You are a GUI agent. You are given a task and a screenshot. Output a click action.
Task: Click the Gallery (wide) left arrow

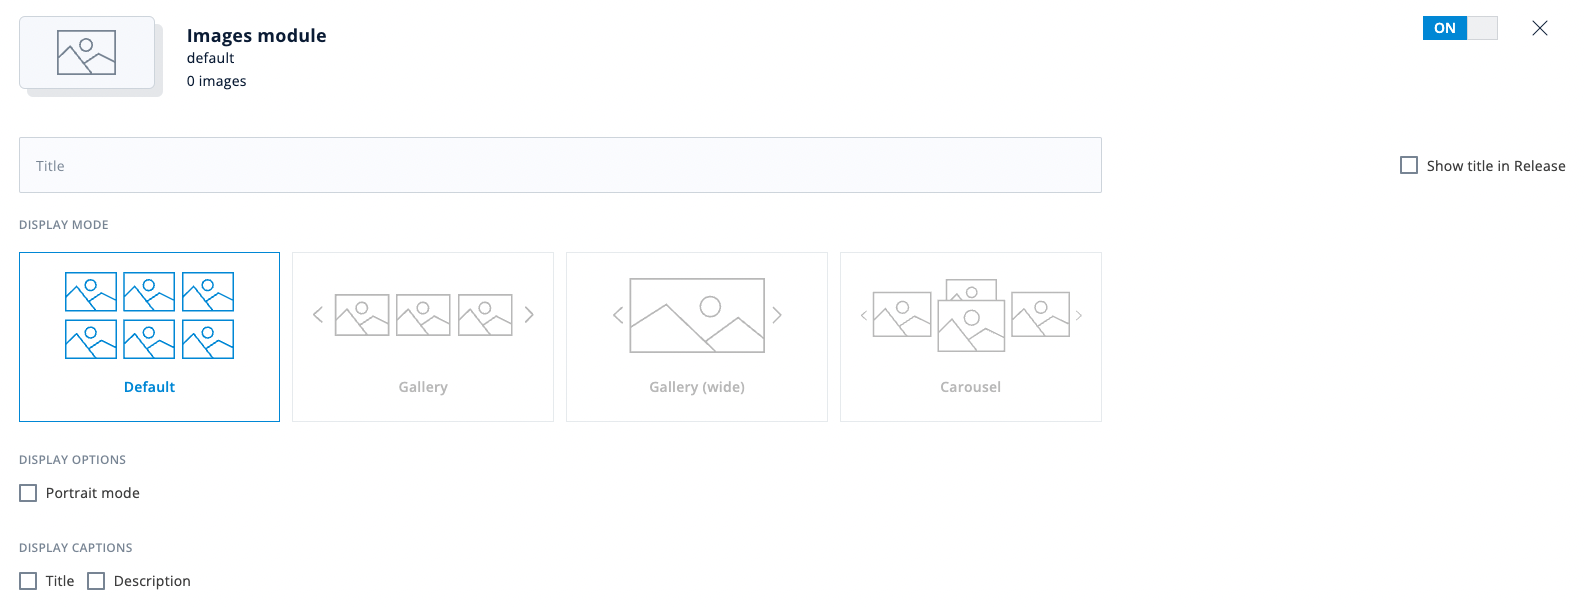click(x=618, y=315)
